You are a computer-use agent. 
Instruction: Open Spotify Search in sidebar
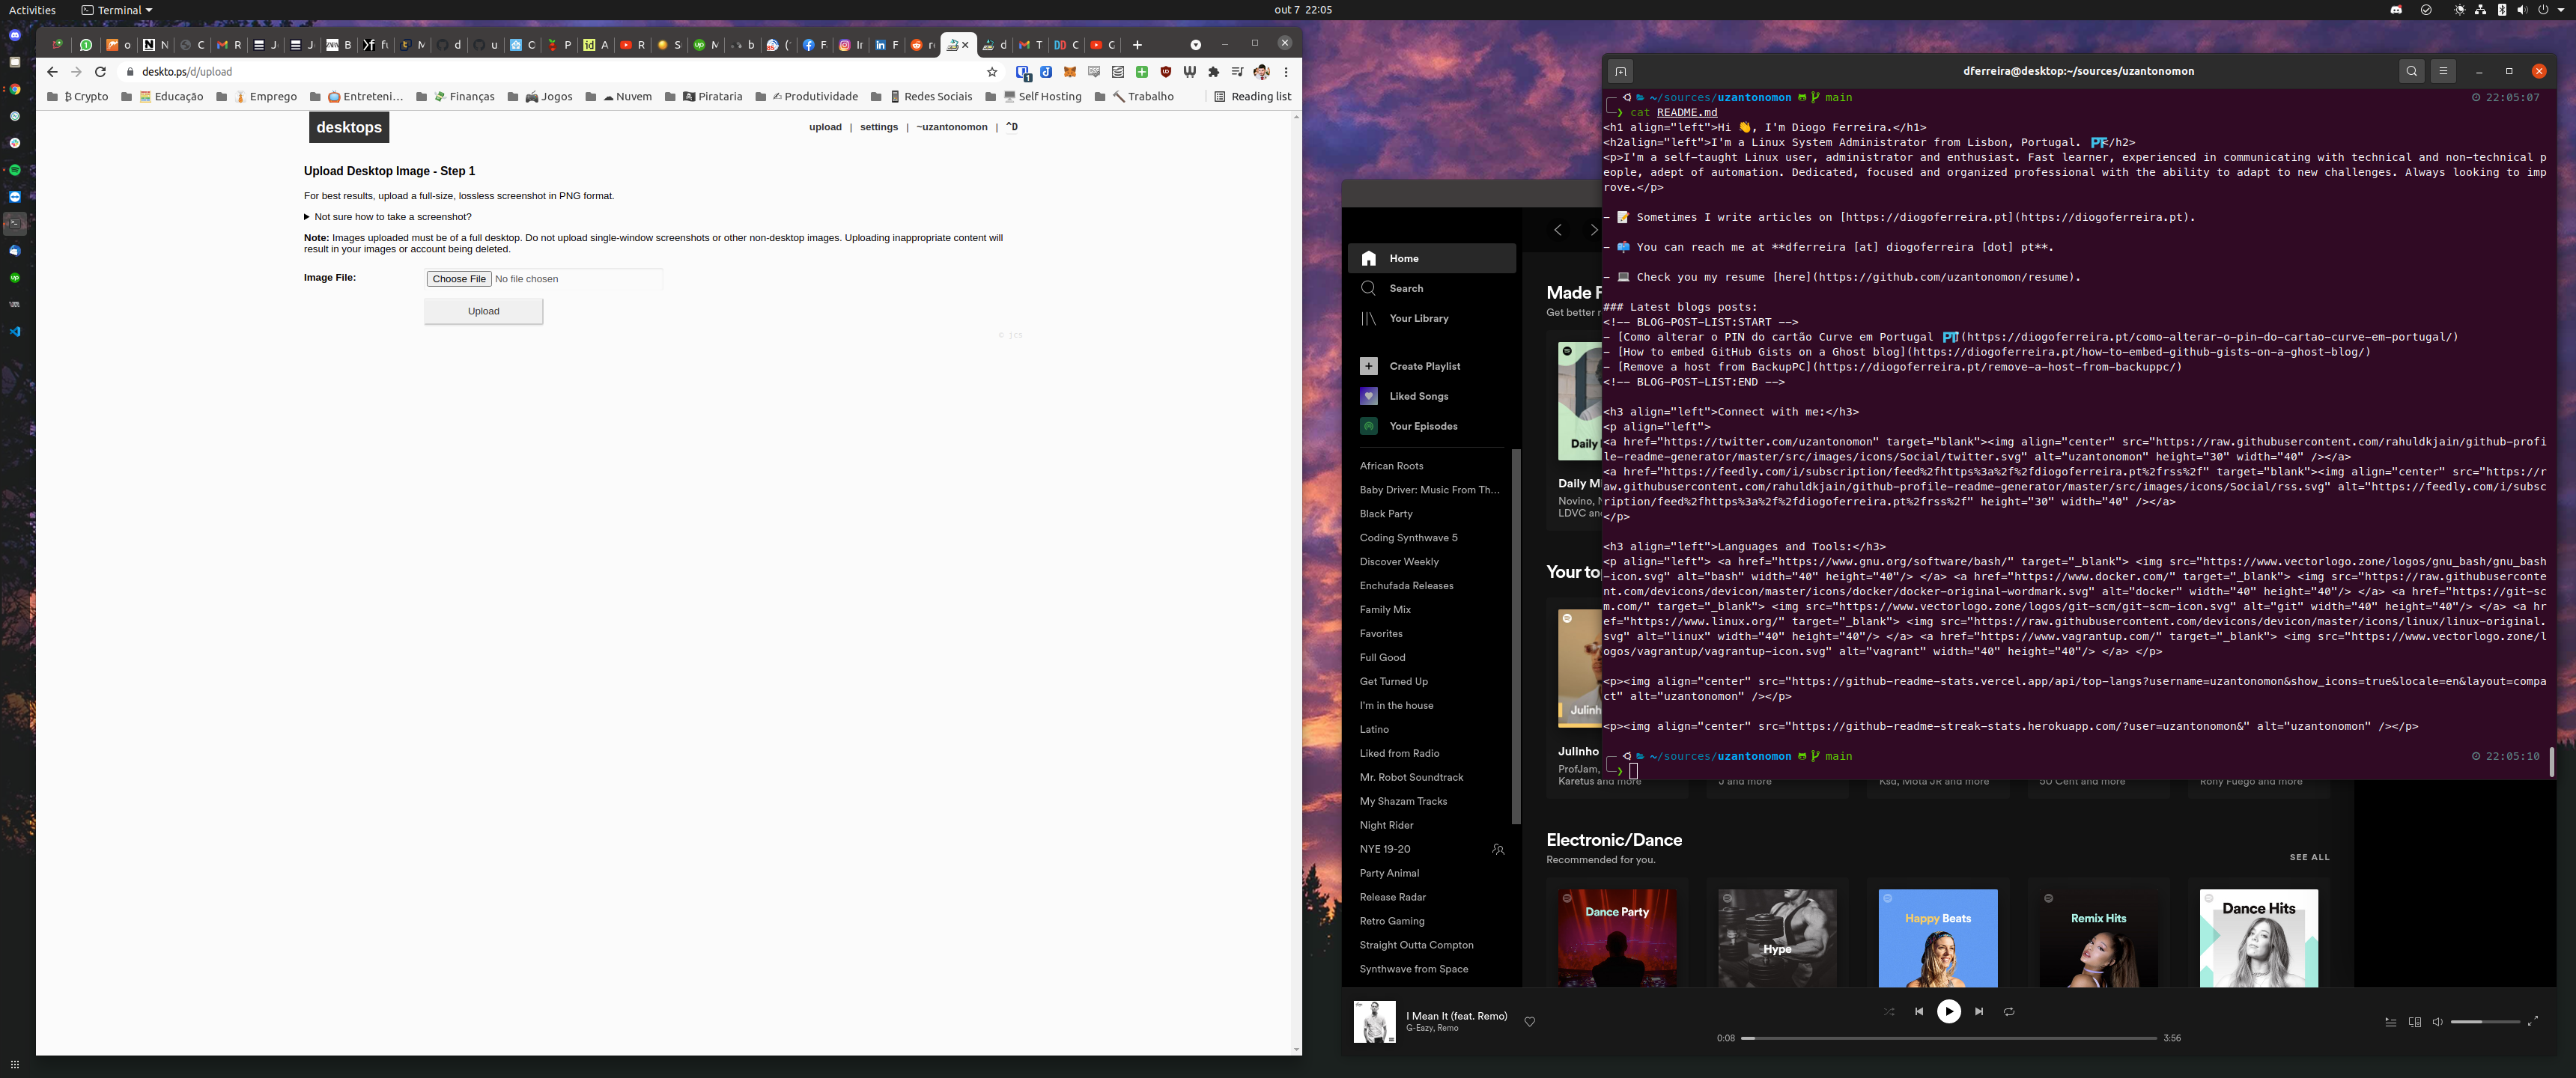tap(1405, 288)
